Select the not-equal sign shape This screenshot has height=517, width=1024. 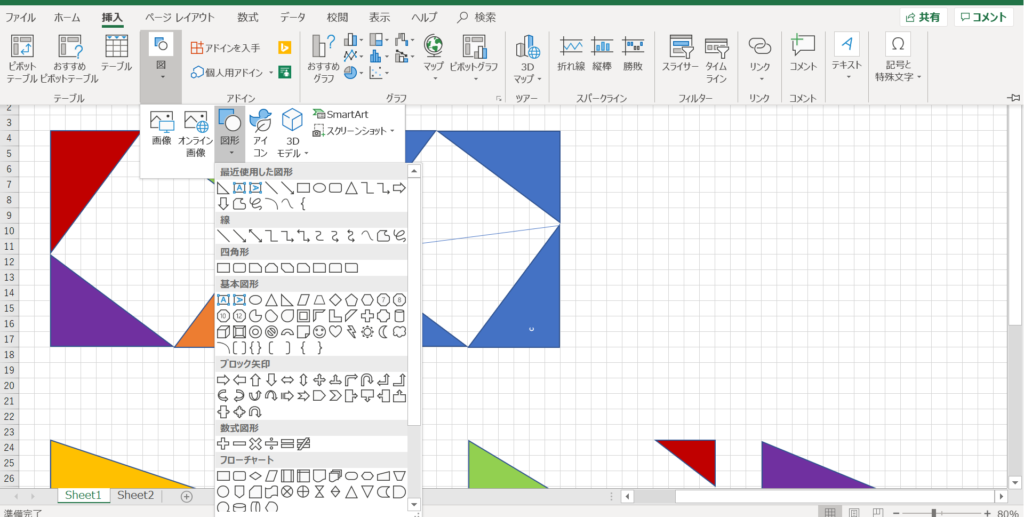click(x=303, y=444)
